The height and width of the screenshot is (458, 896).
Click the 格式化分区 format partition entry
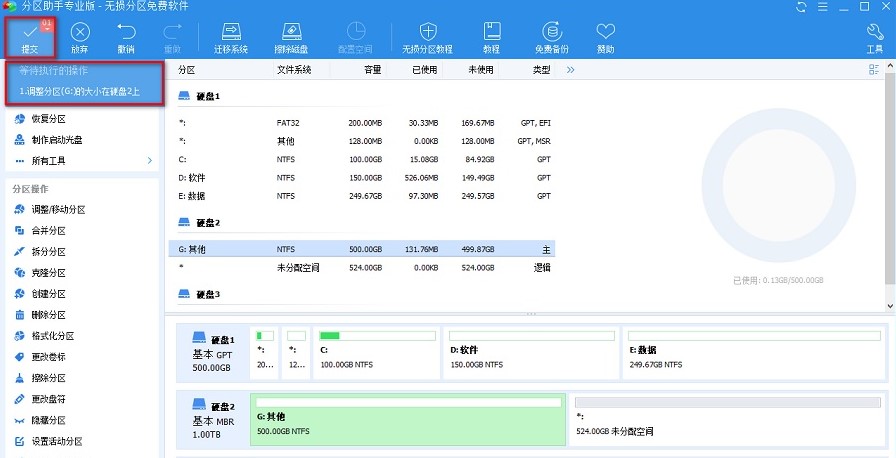click(53, 336)
